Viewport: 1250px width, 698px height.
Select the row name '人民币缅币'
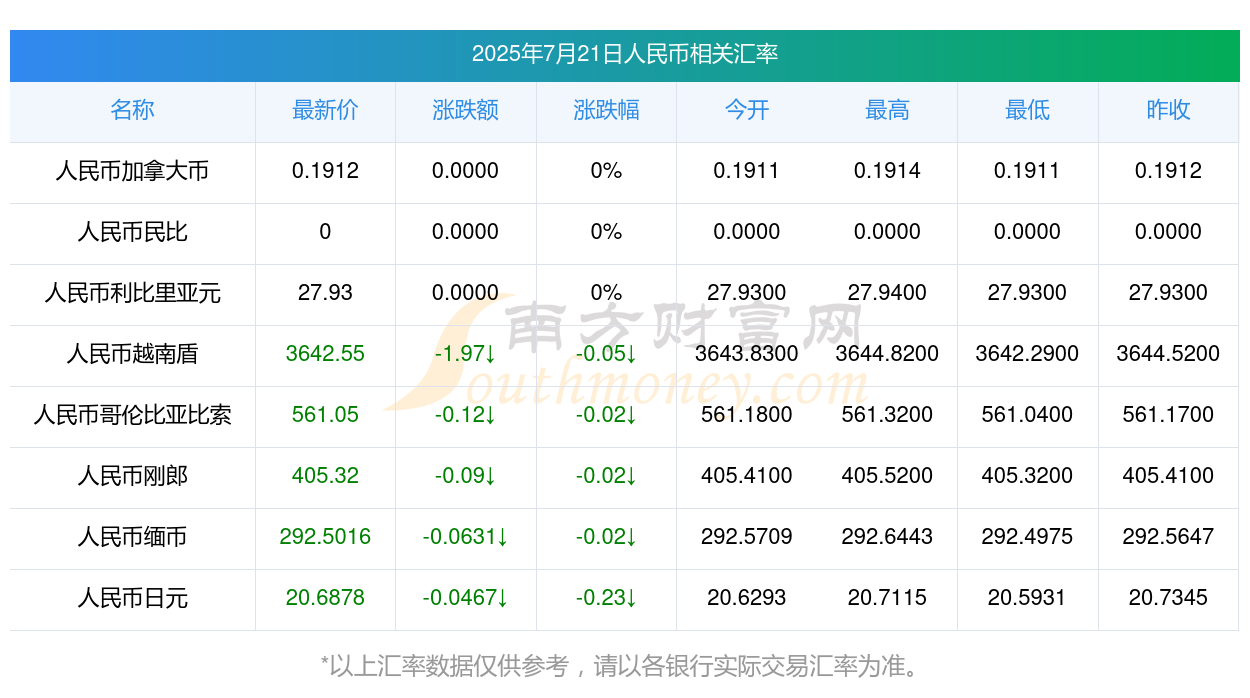tap(132, 537)
